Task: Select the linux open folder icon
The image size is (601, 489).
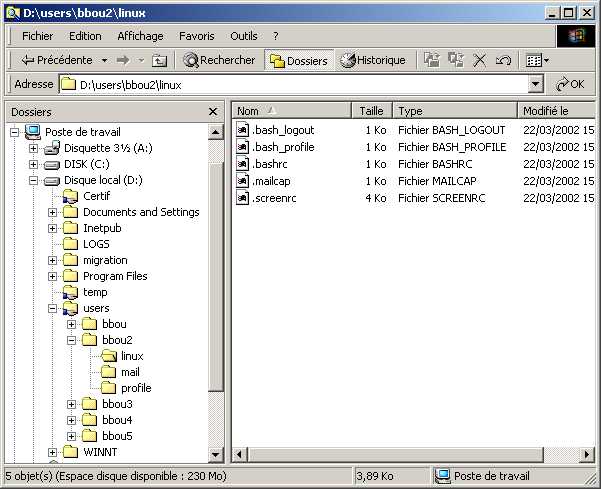Action: 109,356
